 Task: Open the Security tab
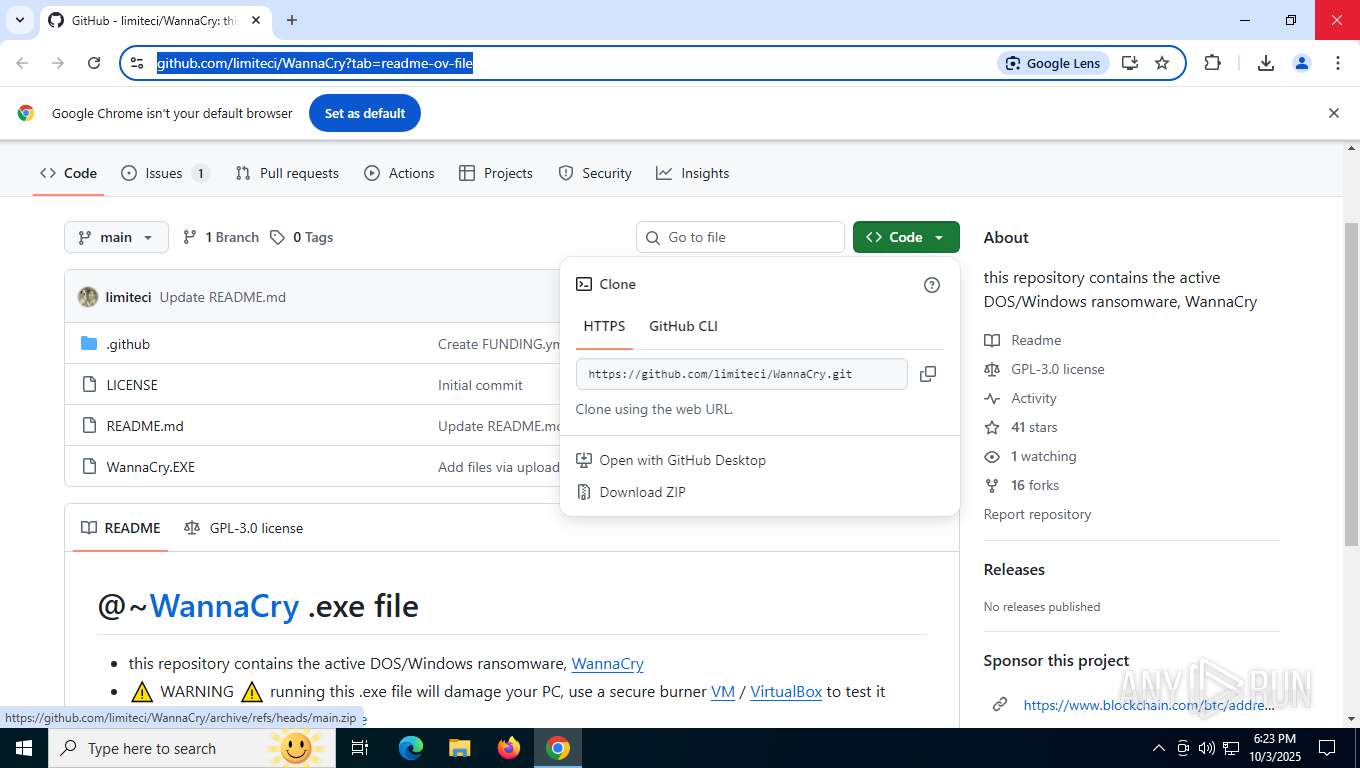pos(595,173)
